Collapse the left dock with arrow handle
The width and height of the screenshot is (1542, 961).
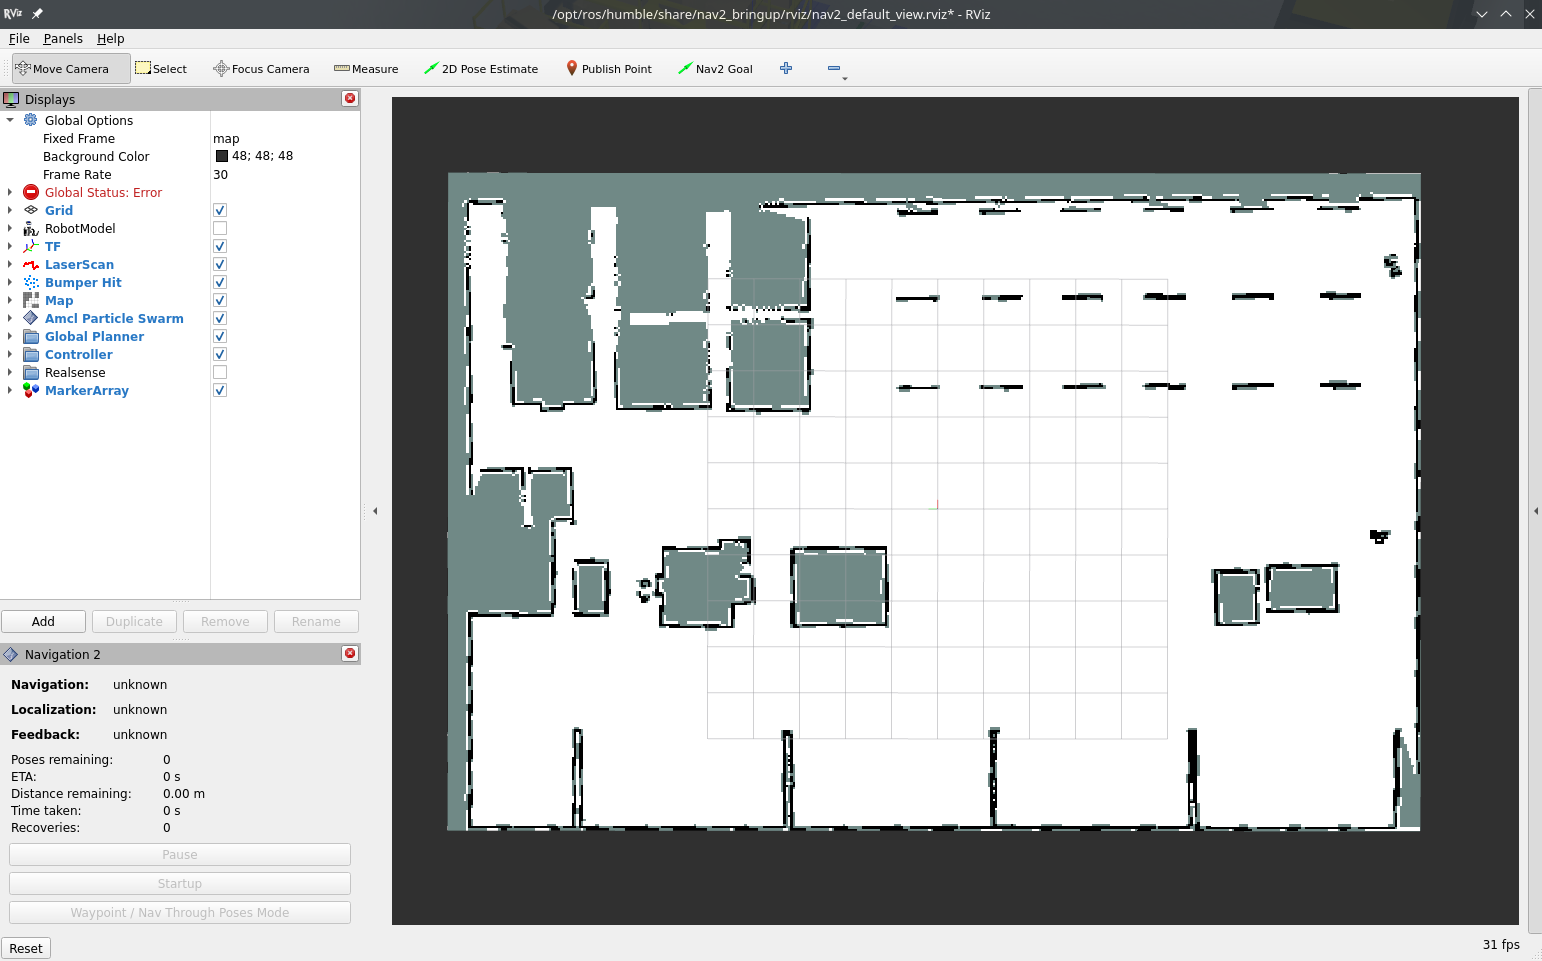point(375,511)
